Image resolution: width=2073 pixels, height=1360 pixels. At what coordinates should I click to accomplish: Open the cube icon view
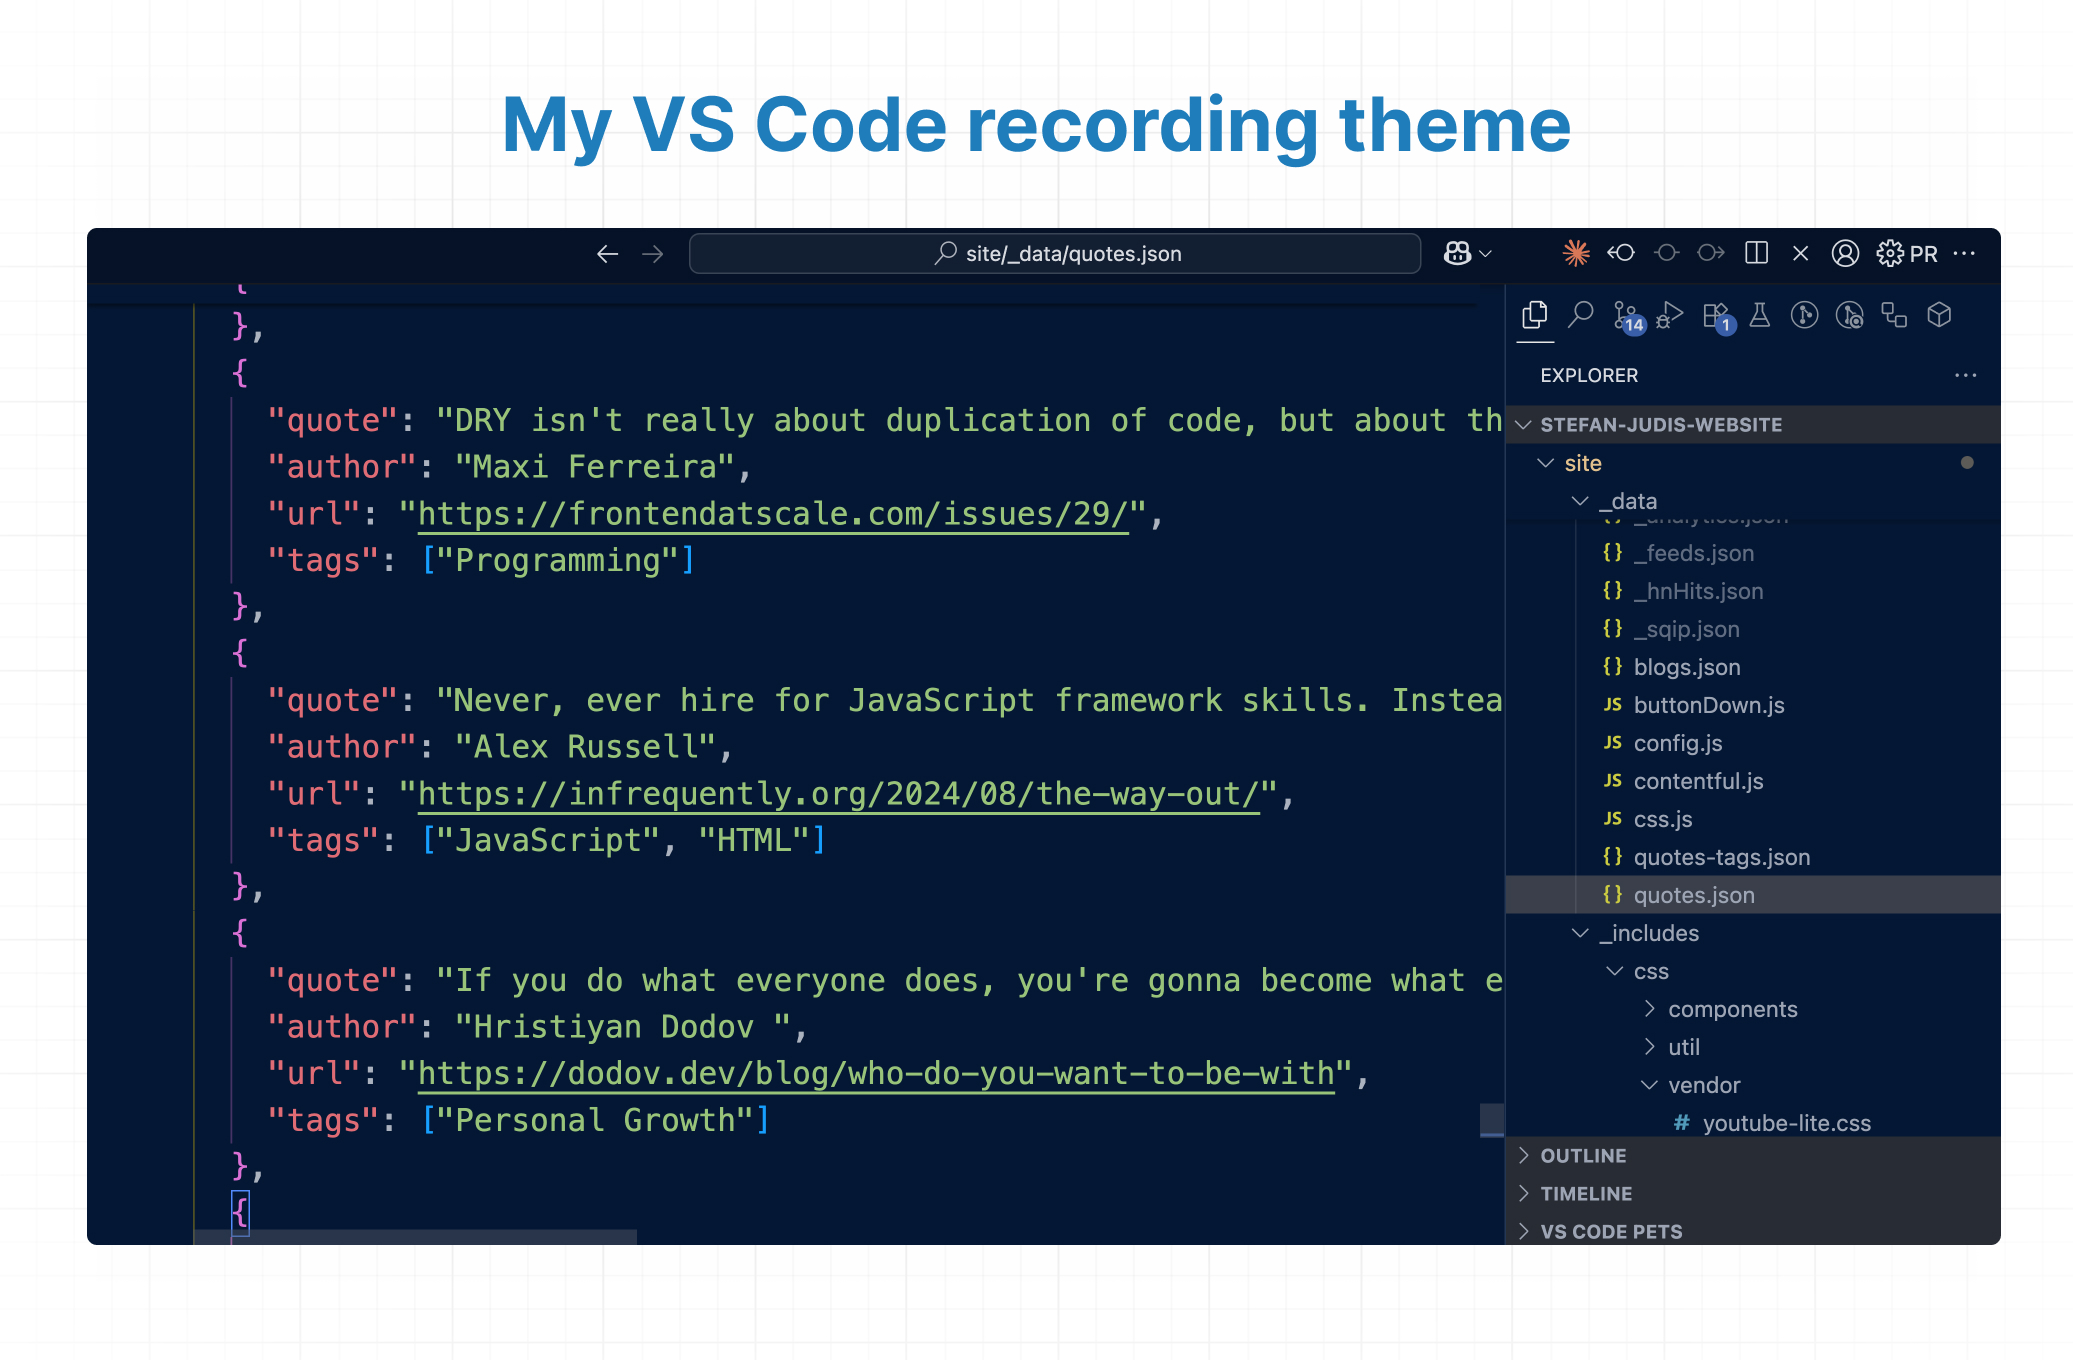[x=1939, y=316]
